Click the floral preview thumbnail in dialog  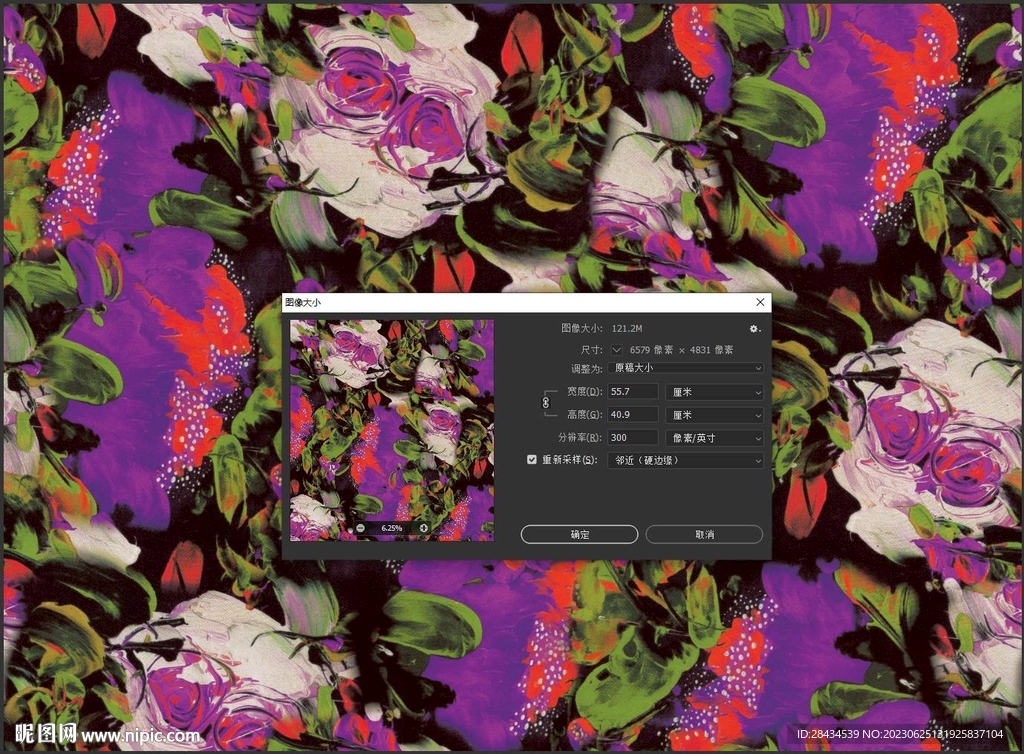pyautogui.click(x=392, y=430)
